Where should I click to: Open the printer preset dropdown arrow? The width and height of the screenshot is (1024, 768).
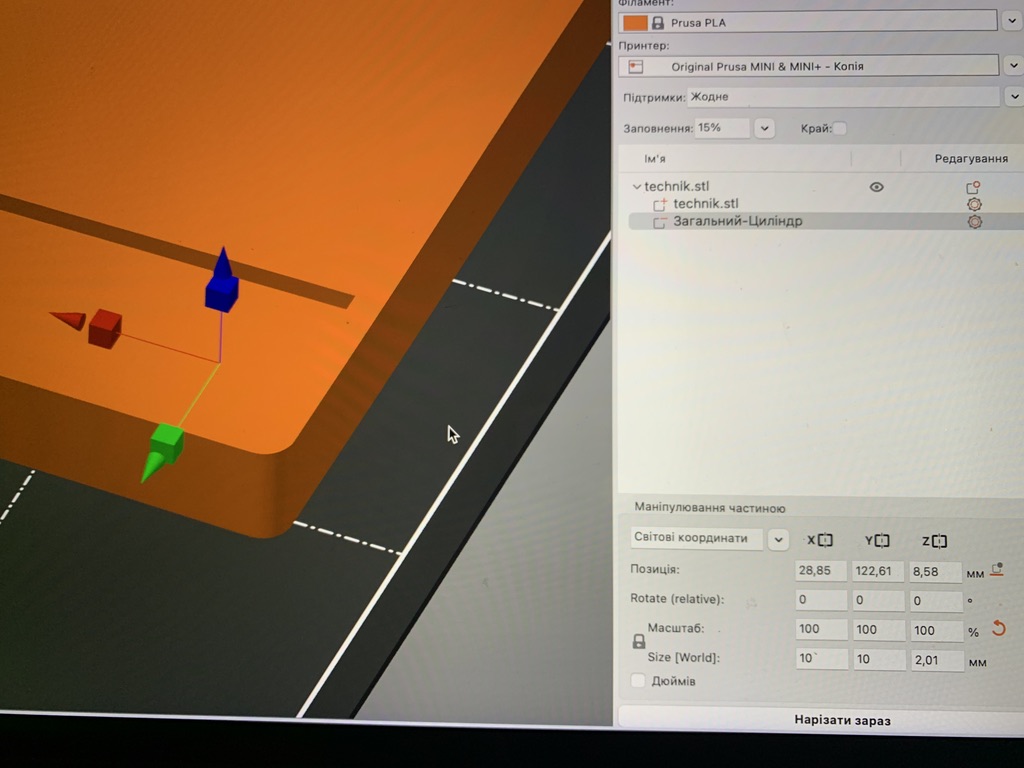click(x=1014, y=65)
